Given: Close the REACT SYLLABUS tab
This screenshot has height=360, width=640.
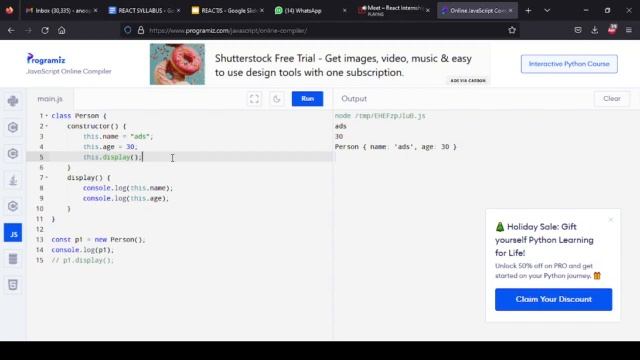Looking at the screenshot, I should tap(178, 11).
